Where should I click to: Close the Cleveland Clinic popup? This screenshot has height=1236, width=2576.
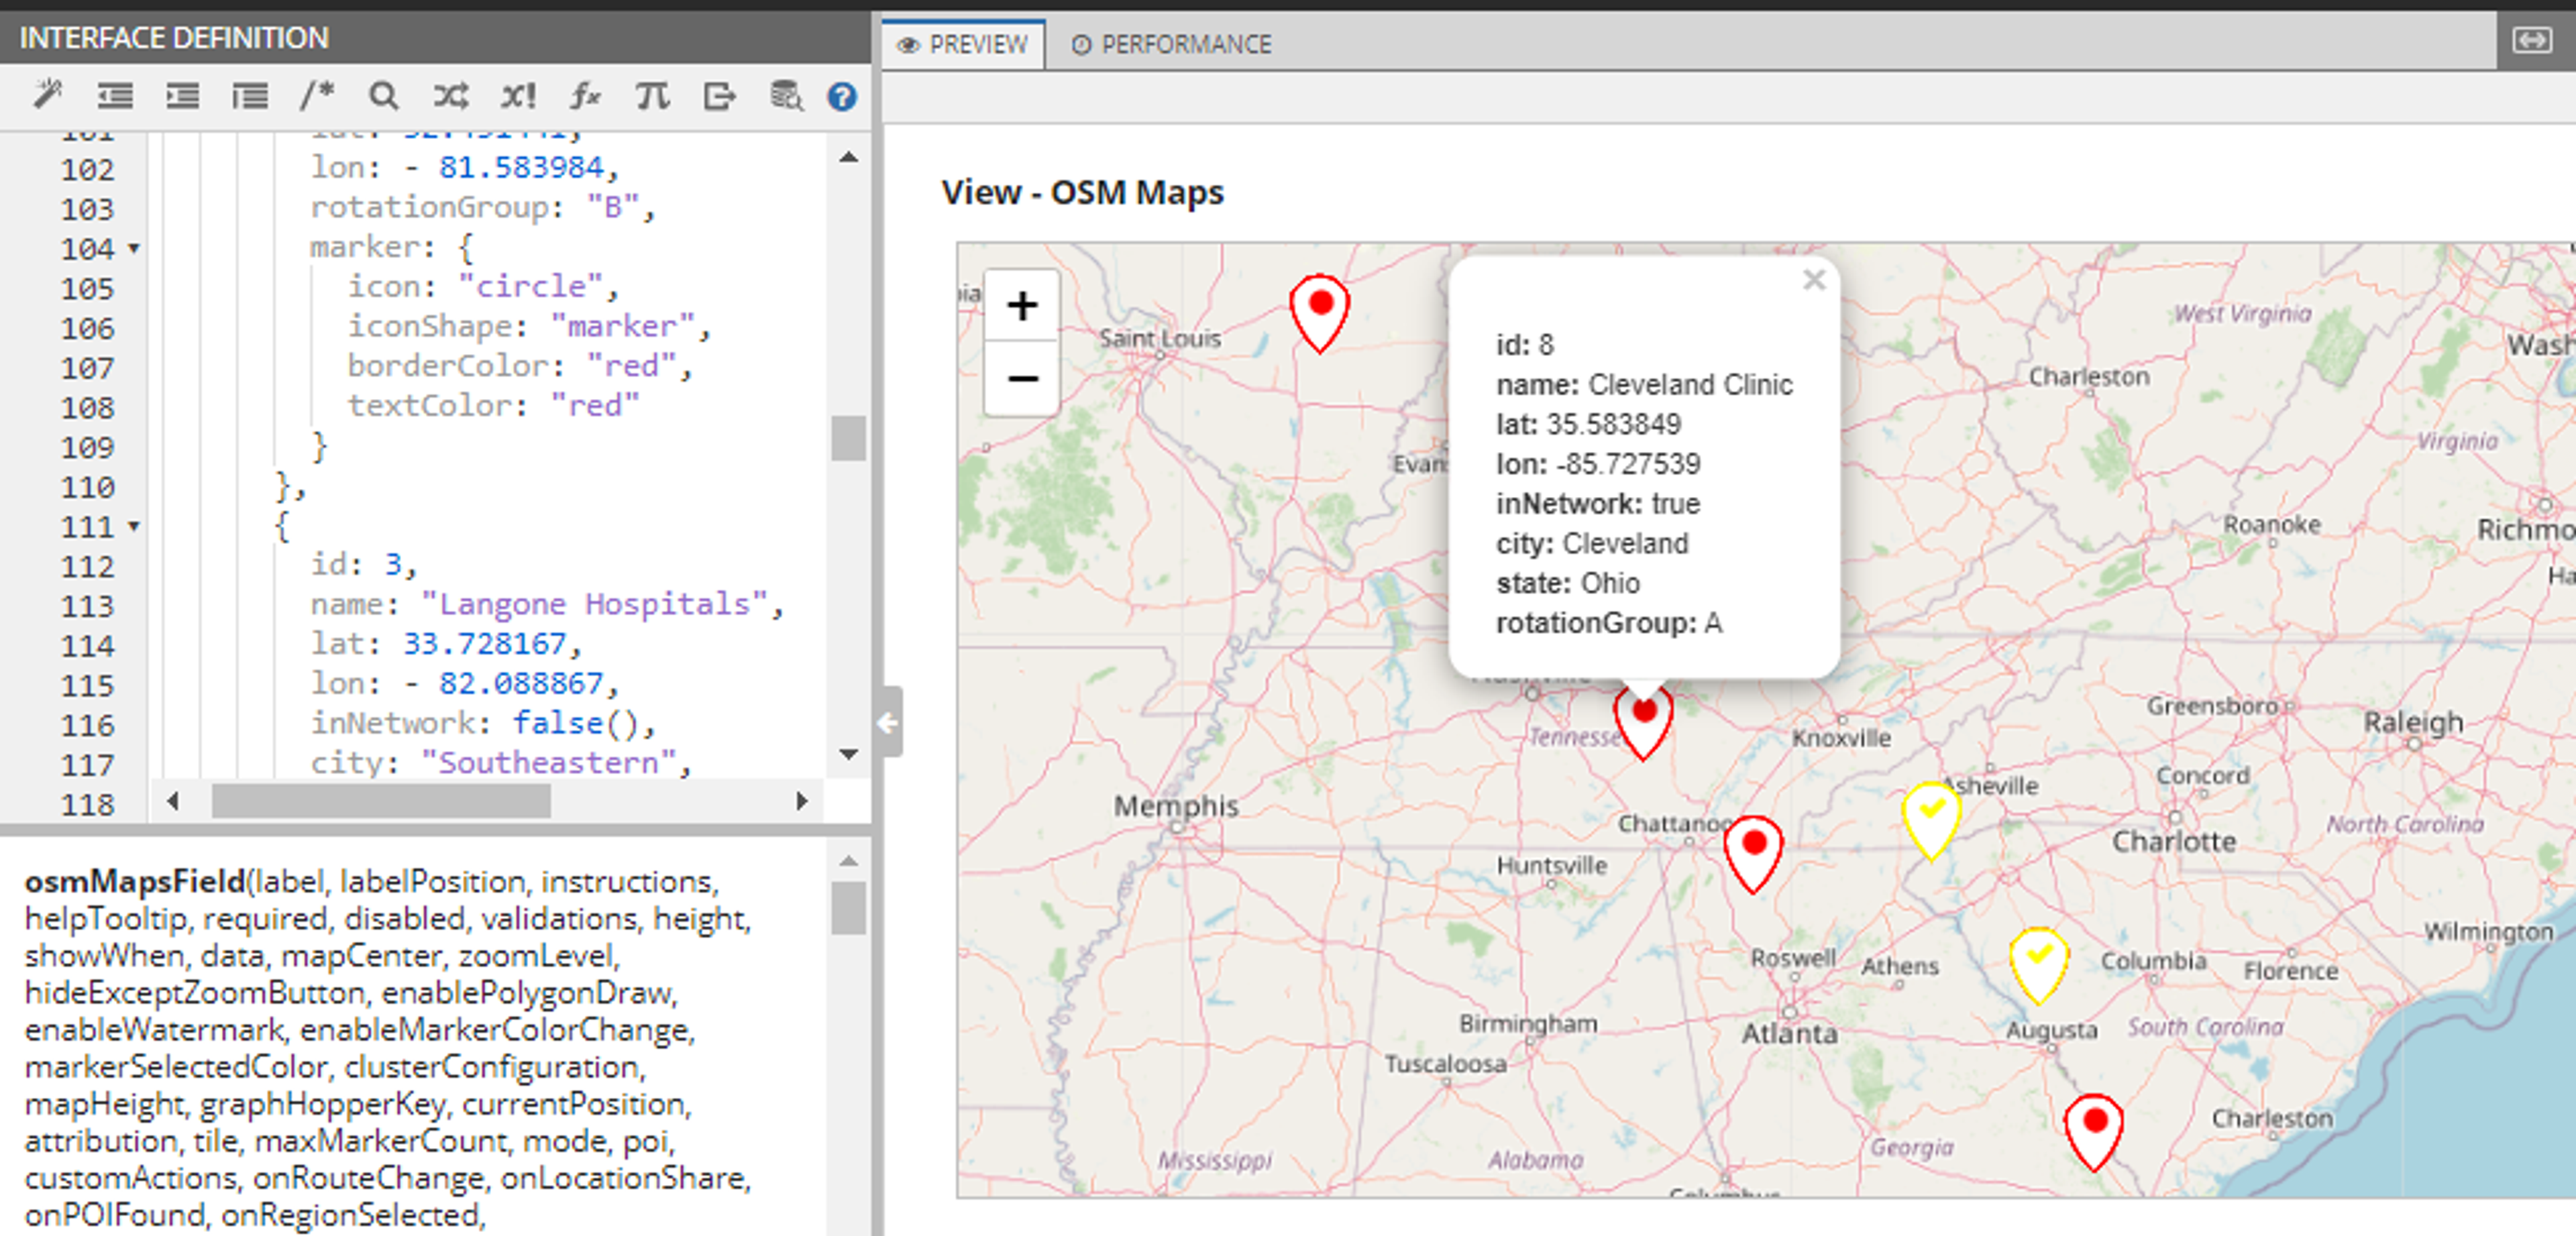point(1814,280)
